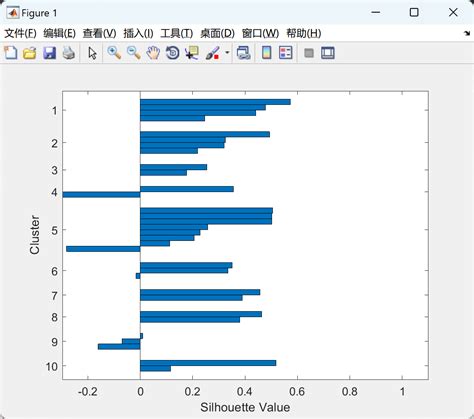Hide Plot Tools with the gray square icon
This screenshot has height=419, width=474.
(309, 53)
